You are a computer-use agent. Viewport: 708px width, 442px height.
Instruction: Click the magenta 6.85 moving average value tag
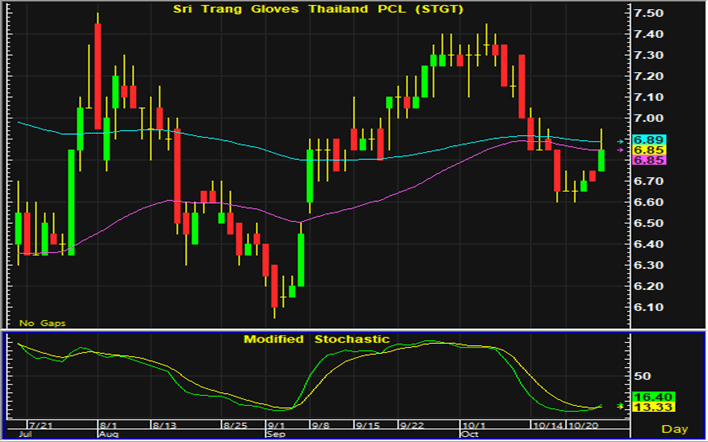pos(649,160)
